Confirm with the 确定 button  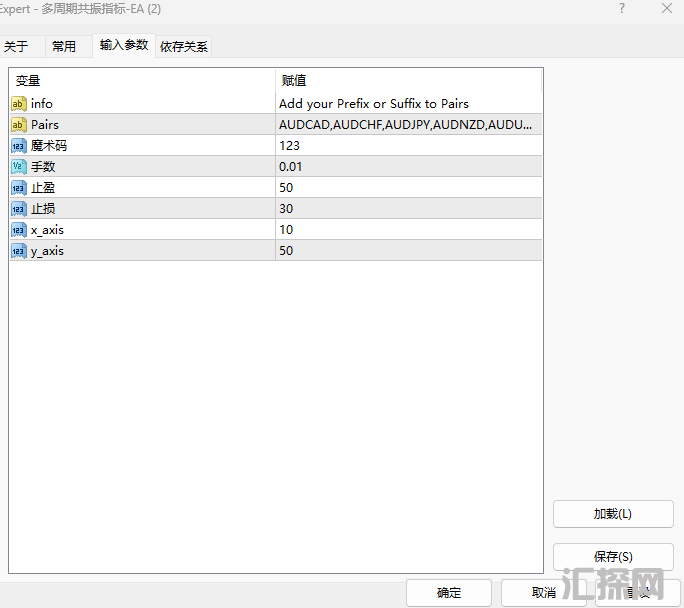pos(449,593)
